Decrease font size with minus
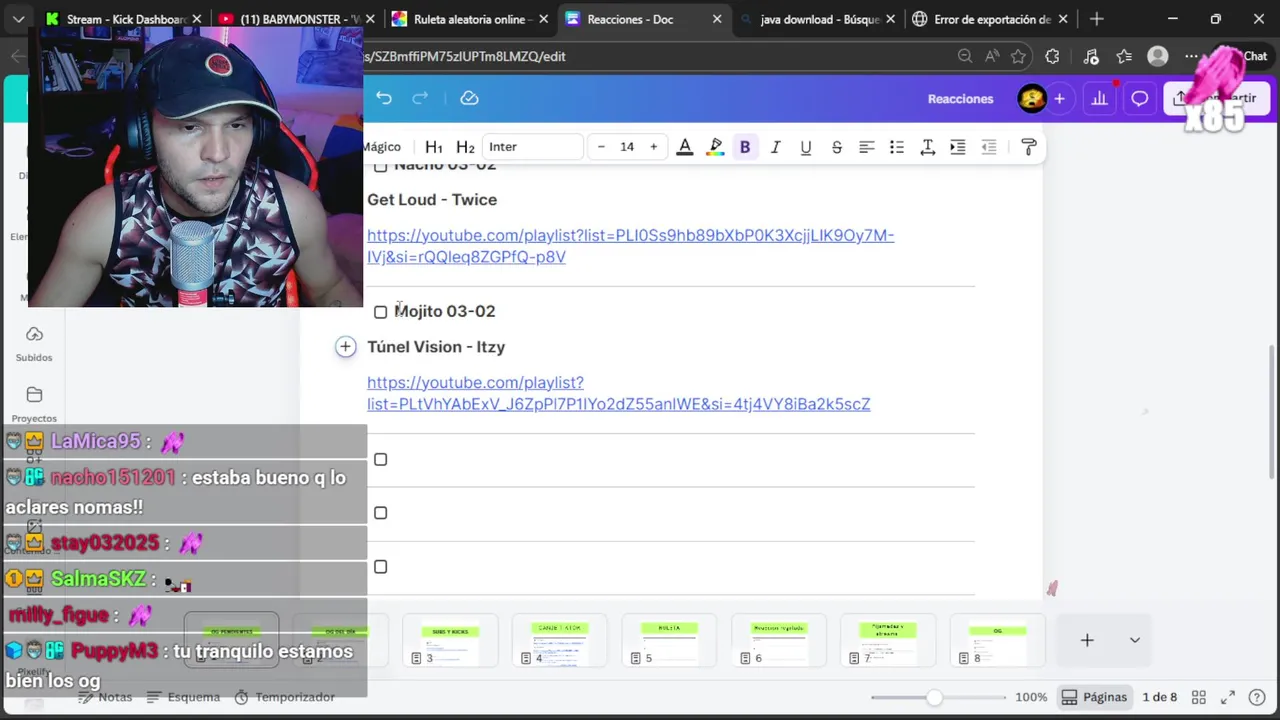 coord(601,147)
